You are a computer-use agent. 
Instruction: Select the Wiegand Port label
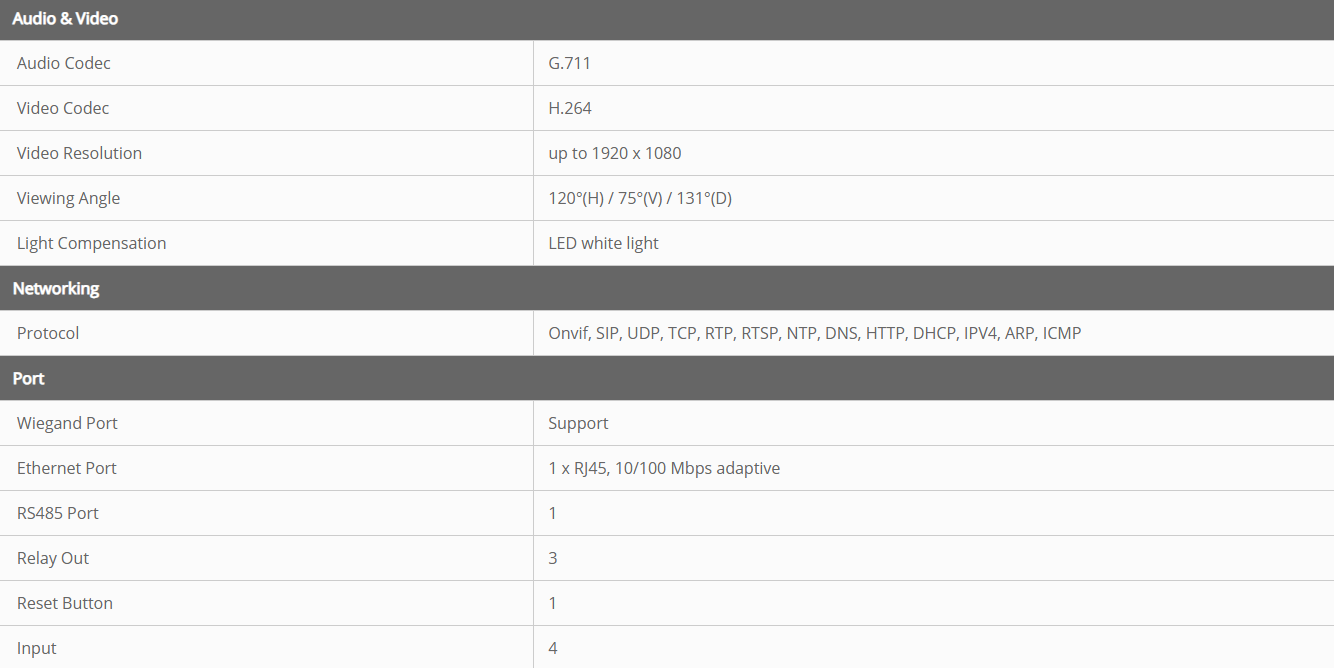pos(67,423)
